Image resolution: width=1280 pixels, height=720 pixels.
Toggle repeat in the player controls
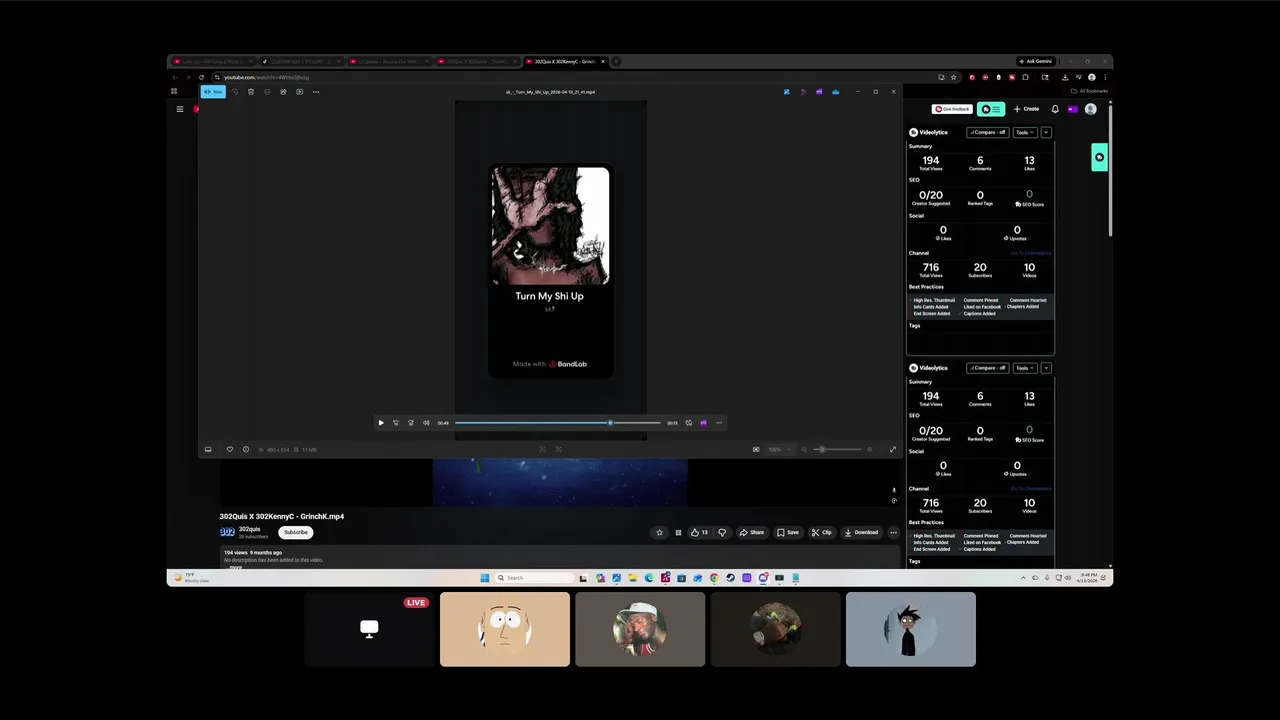click(x=688, y=423)
